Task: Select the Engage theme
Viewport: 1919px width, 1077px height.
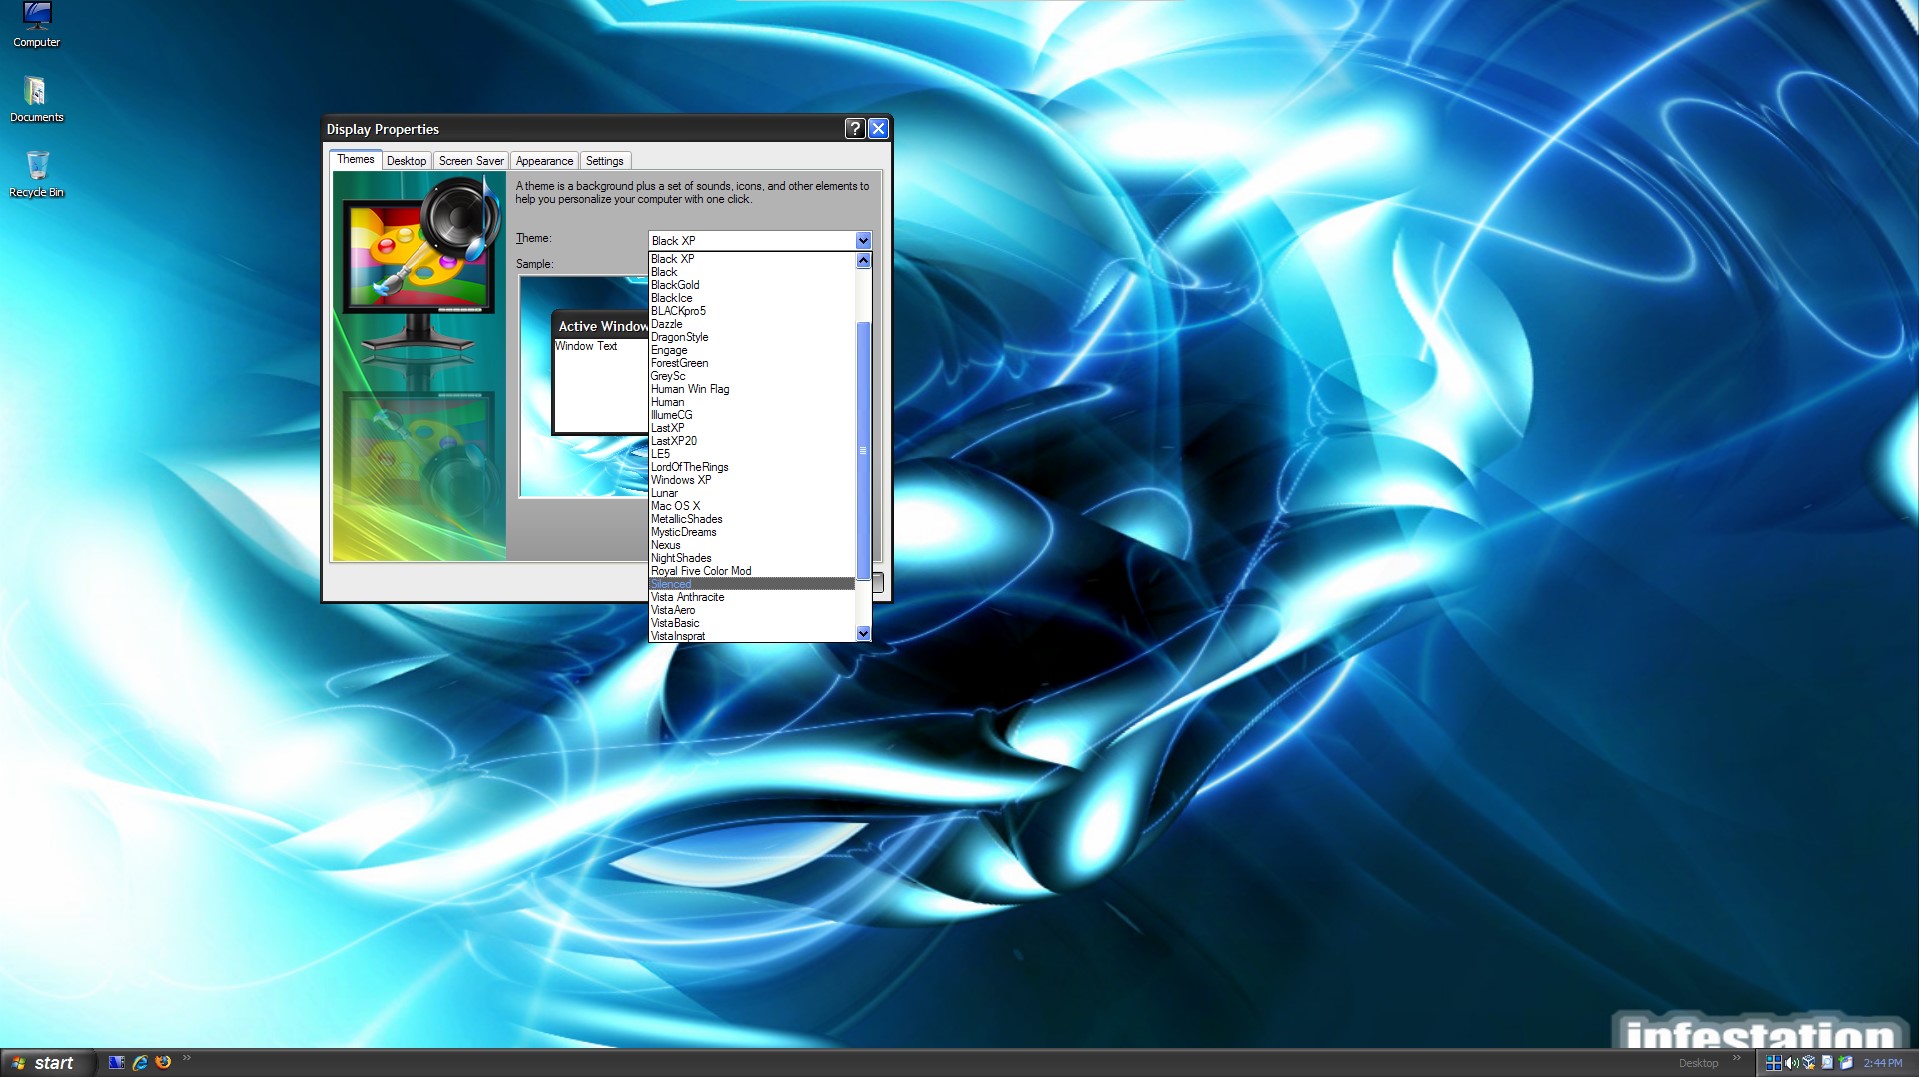Action: coord(752,350)
